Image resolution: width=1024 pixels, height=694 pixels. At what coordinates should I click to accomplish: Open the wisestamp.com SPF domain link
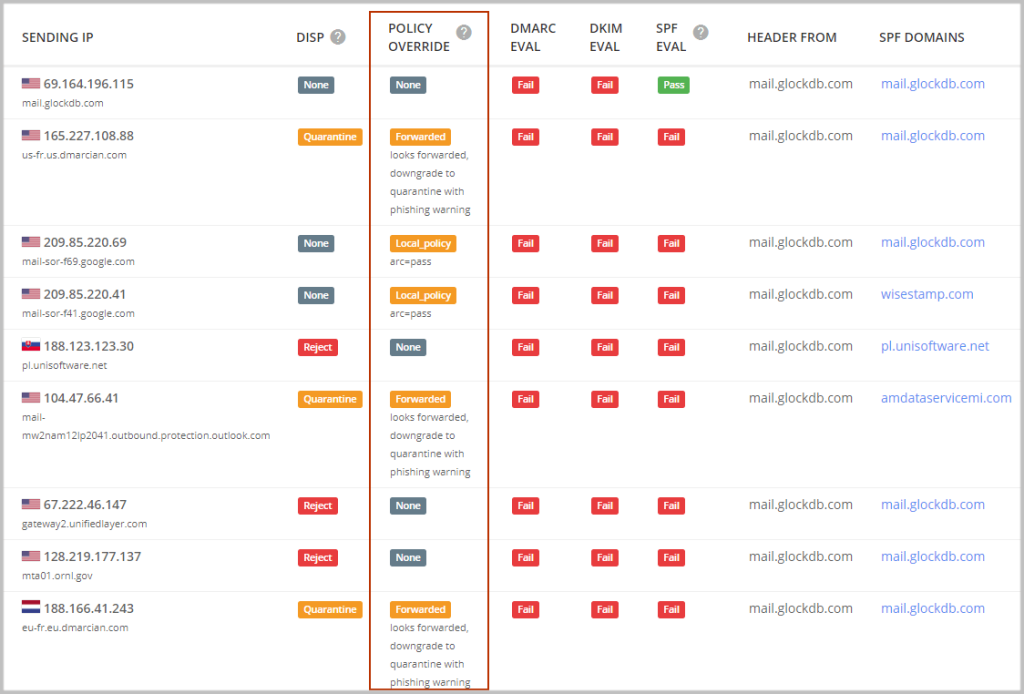click(x=927, y=294)
